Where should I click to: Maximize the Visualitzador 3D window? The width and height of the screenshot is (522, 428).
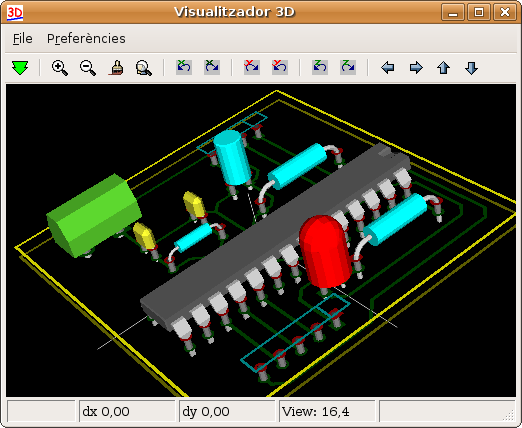pos(479,12)
